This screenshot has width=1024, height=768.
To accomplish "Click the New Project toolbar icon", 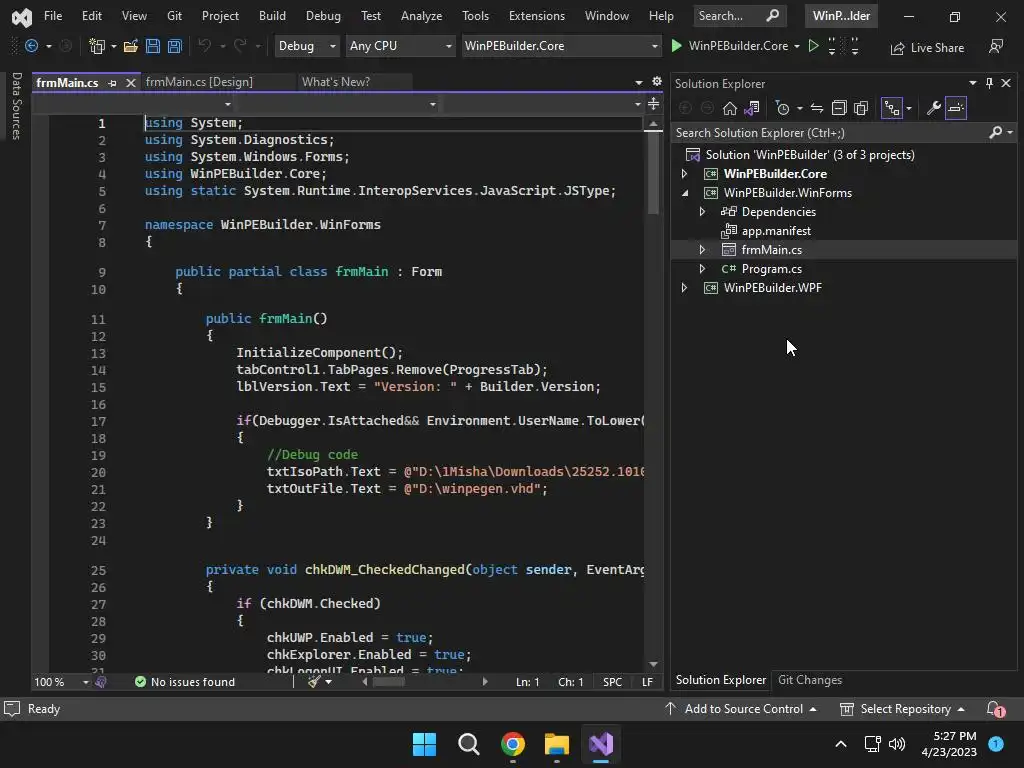I will (x=97, y=46).
